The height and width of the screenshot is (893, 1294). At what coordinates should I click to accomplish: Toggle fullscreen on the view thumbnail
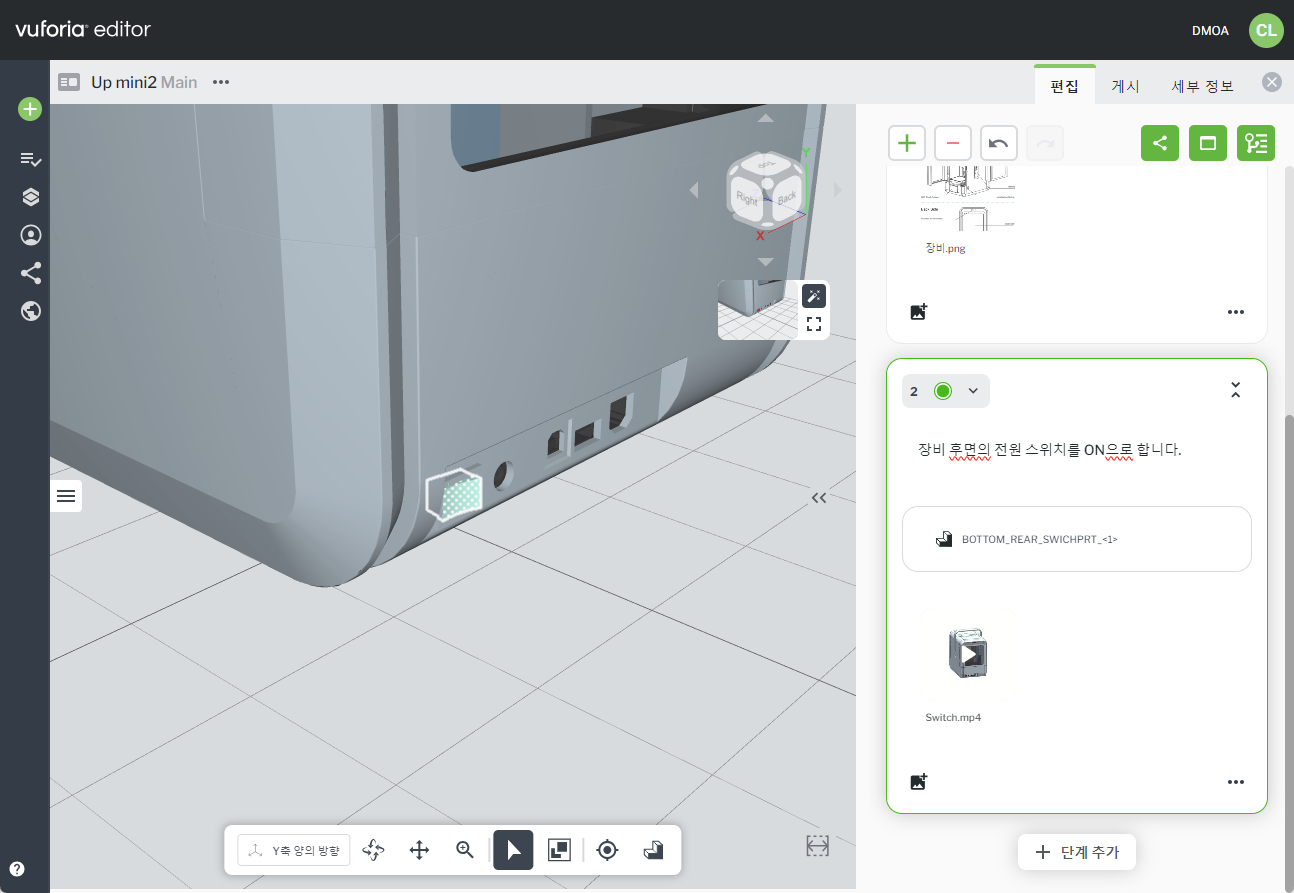pyautogui.click(x=814, y=324)
